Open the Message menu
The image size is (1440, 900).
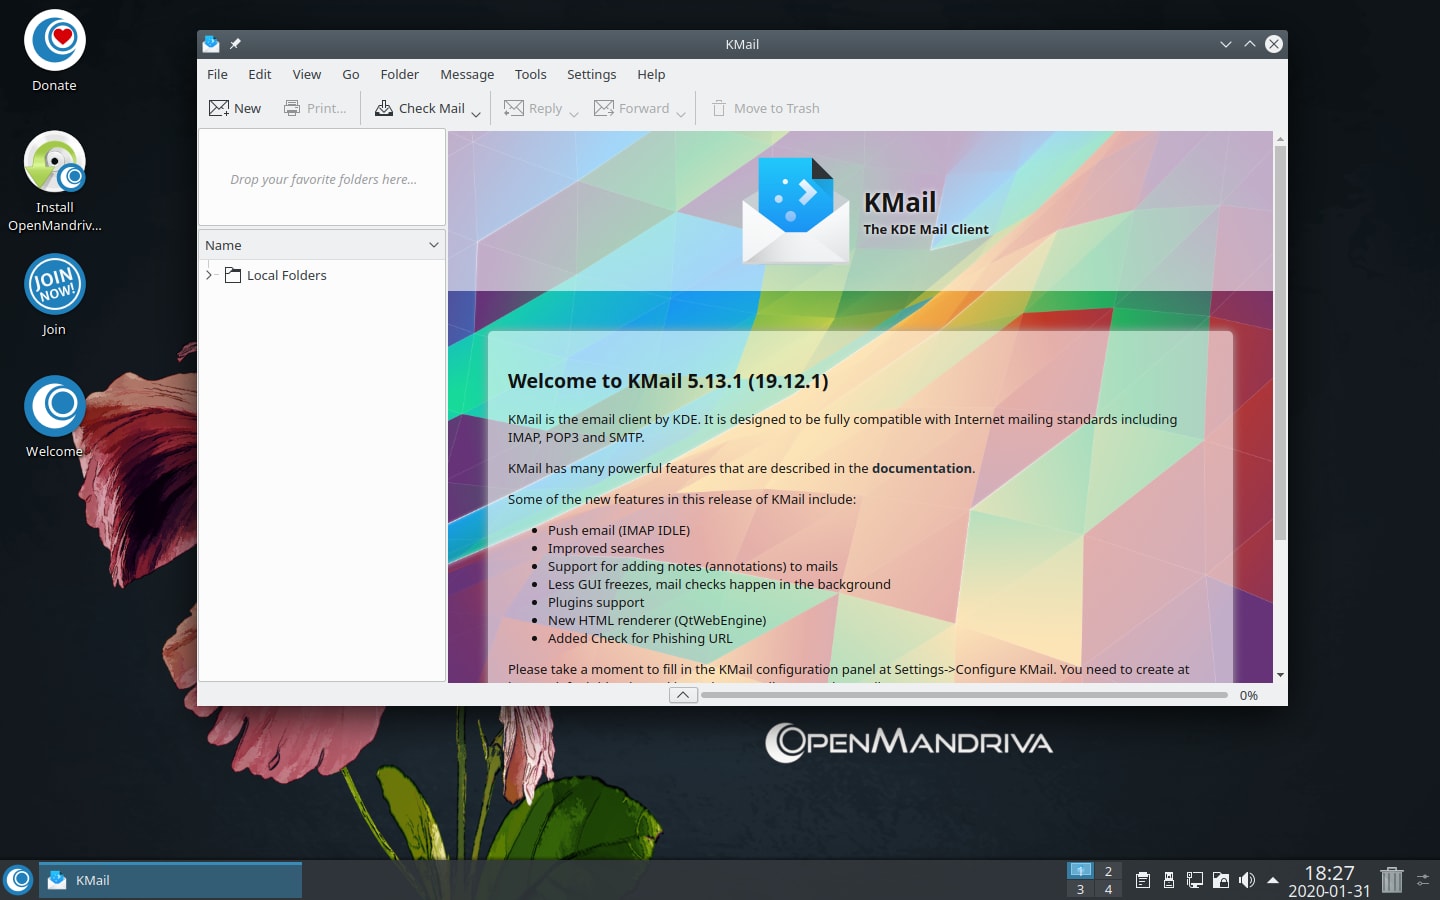[467, 74]
